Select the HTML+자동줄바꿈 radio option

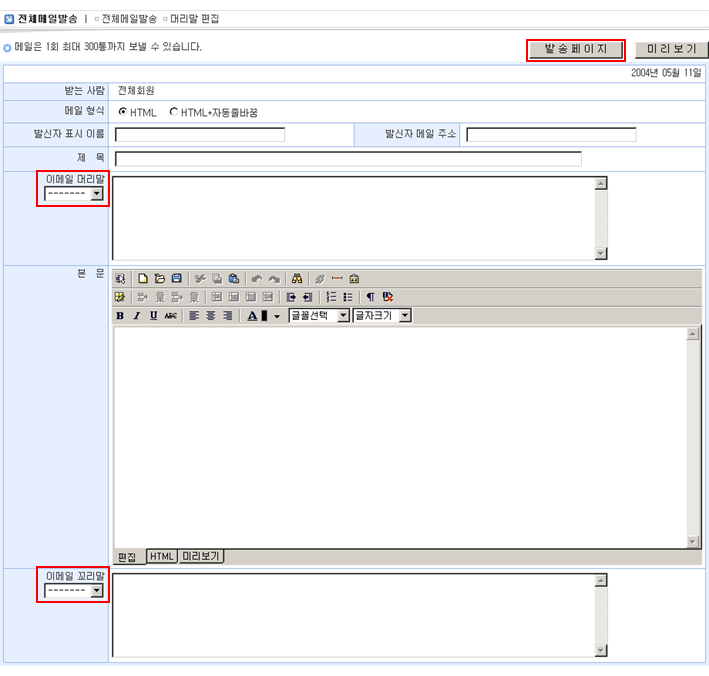[174, 112]
